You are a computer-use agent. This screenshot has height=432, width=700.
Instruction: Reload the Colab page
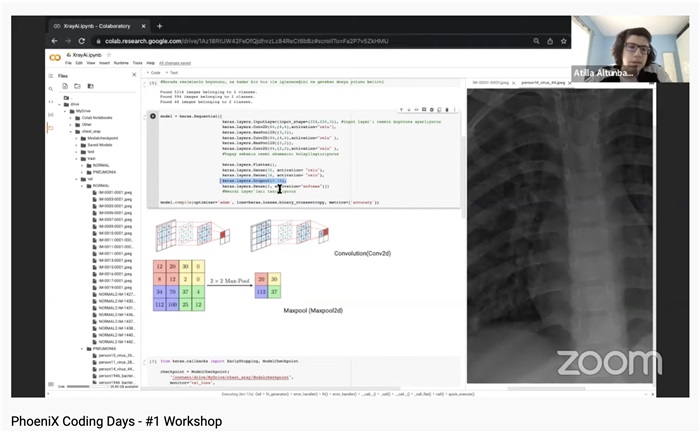(82, 41)
